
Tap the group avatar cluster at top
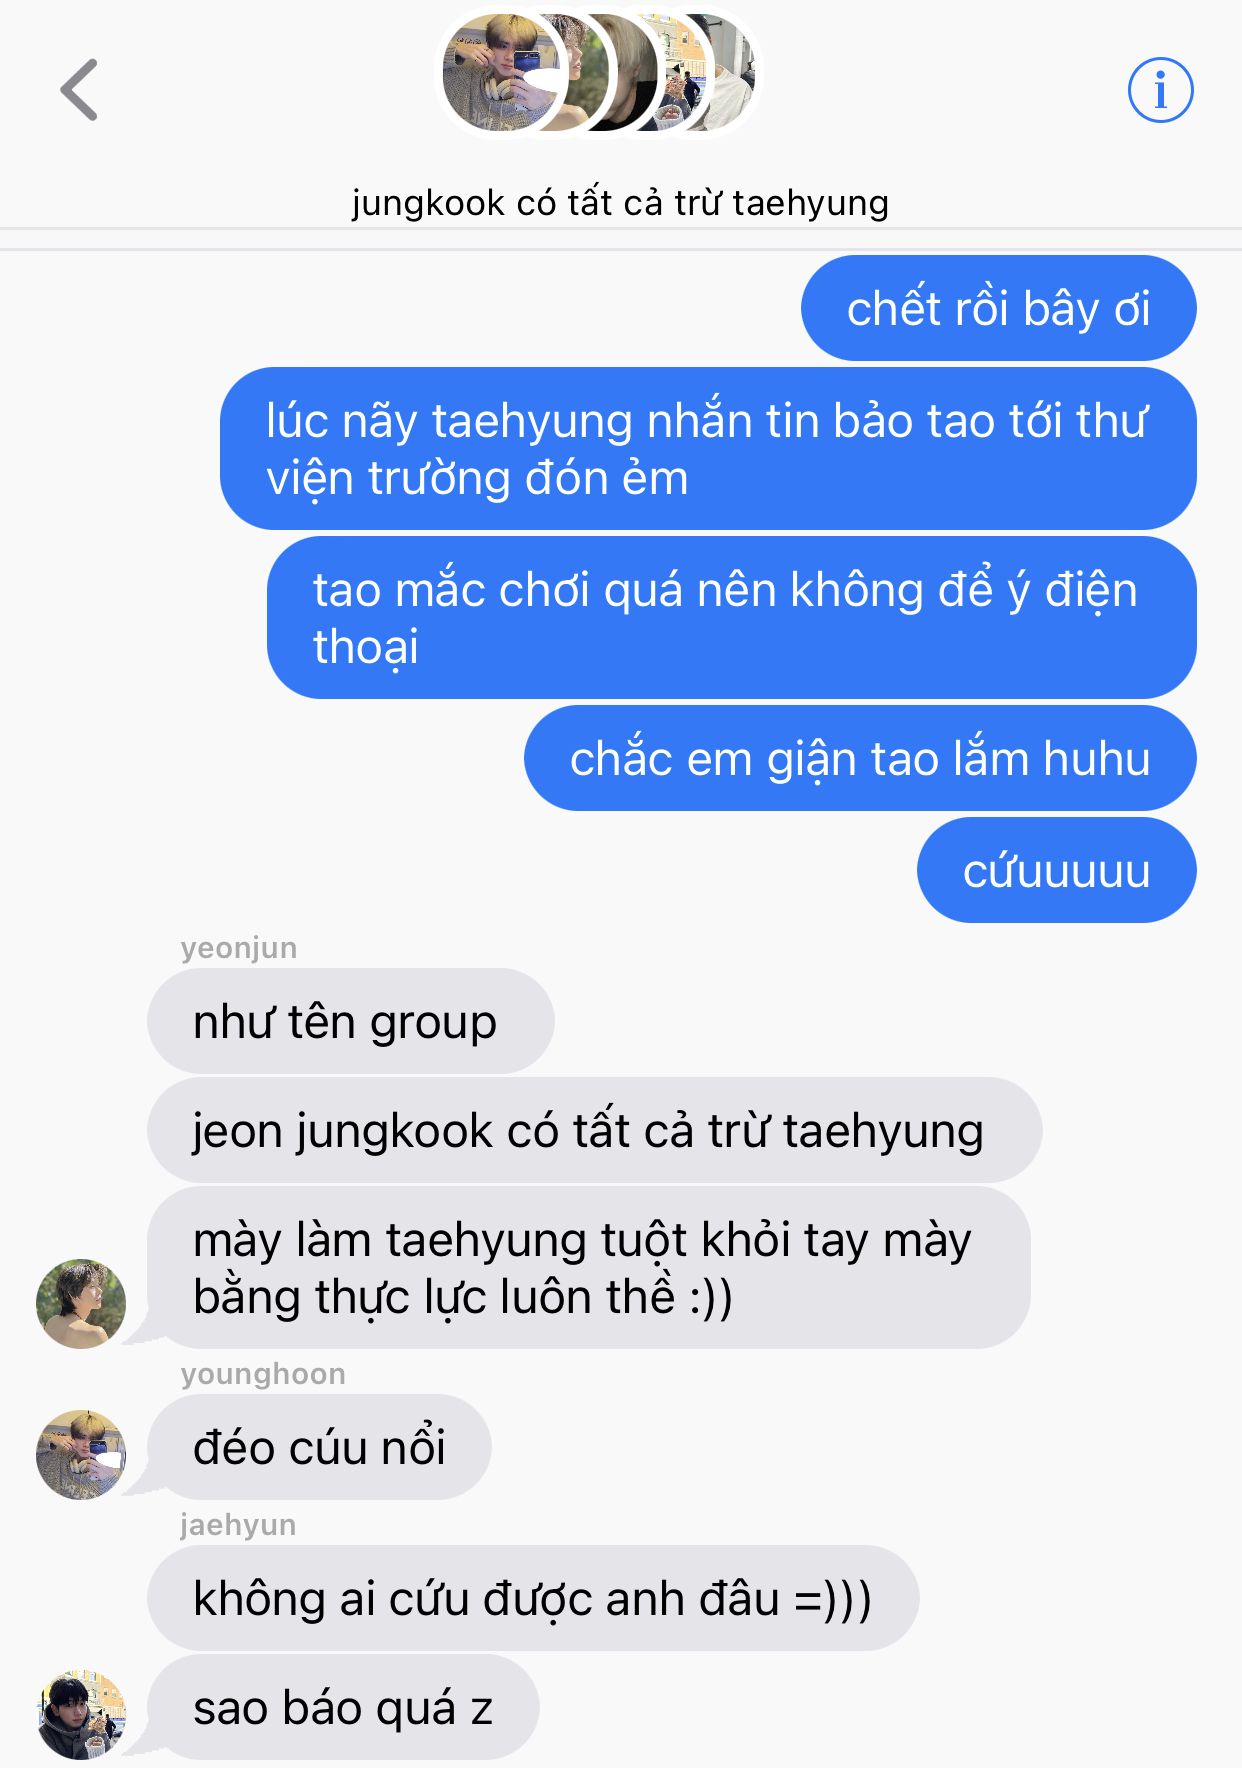point(599,73)
